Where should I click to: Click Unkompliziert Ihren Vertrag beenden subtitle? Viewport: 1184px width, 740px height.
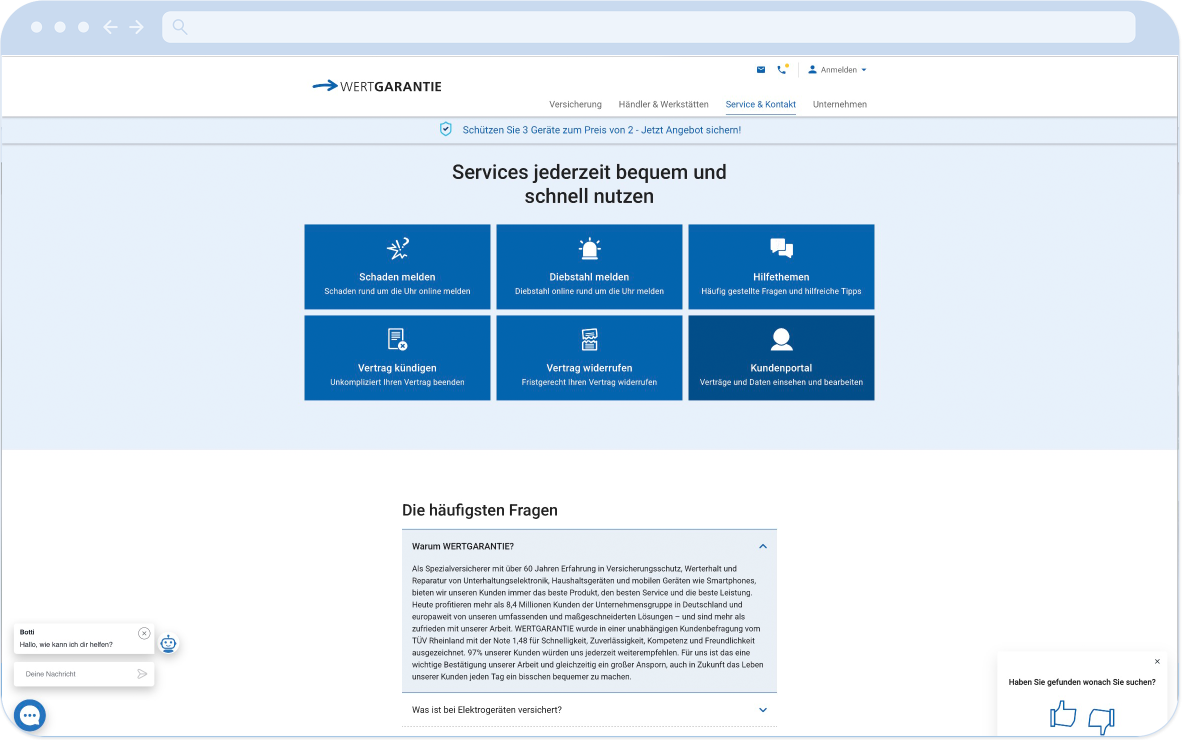(397, 382)
